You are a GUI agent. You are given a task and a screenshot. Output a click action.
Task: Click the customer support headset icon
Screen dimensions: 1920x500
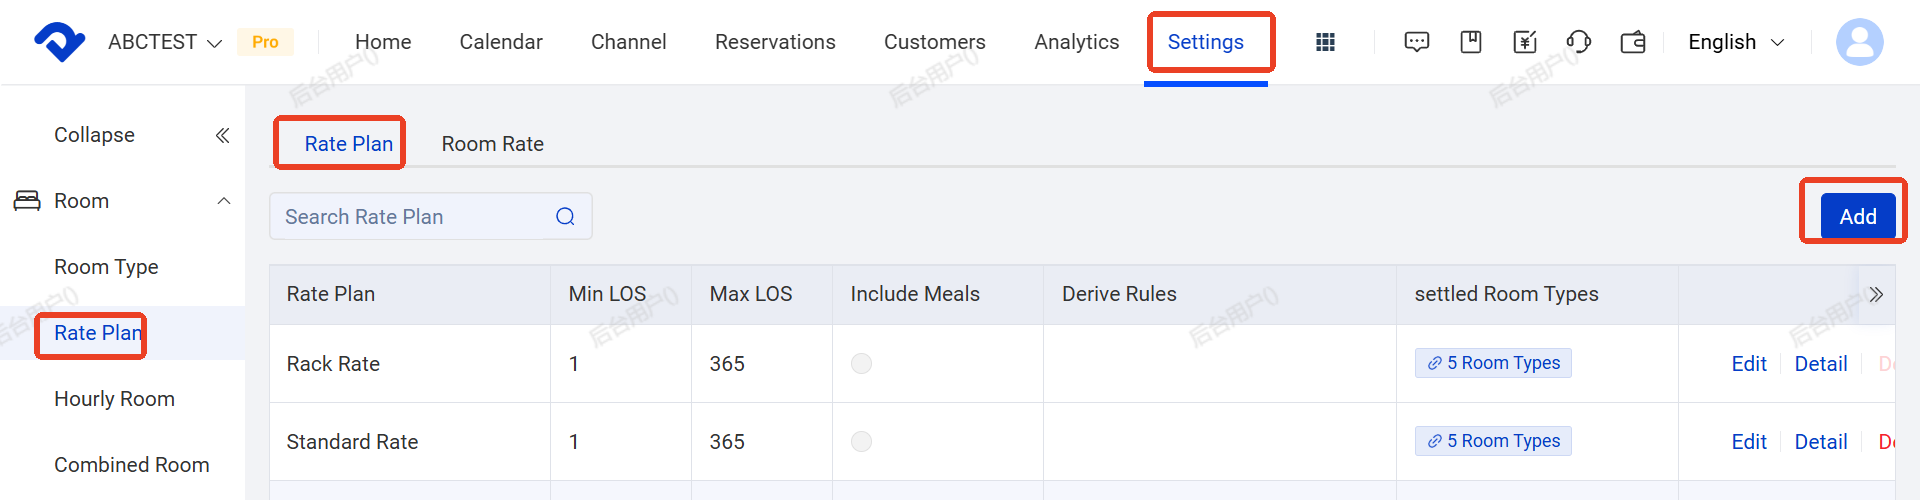point(1579,42)
